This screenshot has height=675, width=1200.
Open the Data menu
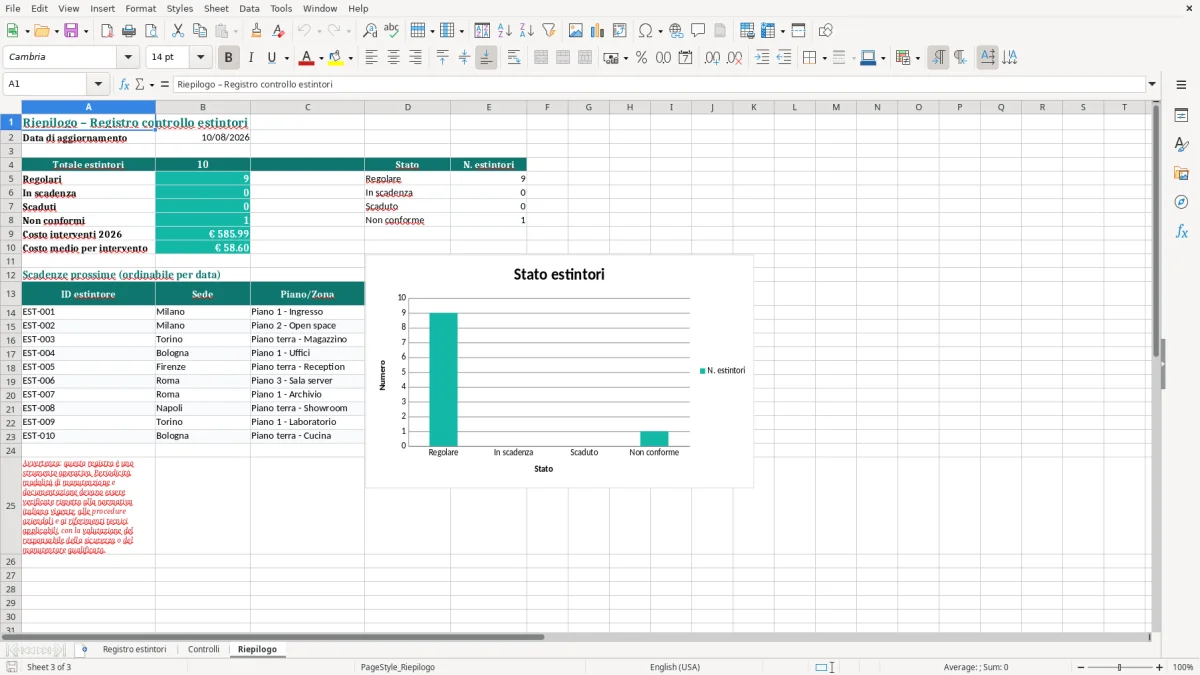coord(249,8)
